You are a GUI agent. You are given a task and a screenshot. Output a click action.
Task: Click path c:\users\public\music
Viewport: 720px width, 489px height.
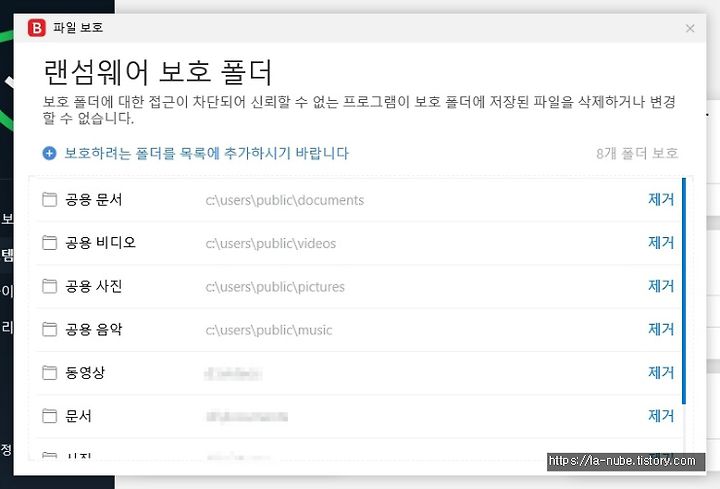point(269,330)
